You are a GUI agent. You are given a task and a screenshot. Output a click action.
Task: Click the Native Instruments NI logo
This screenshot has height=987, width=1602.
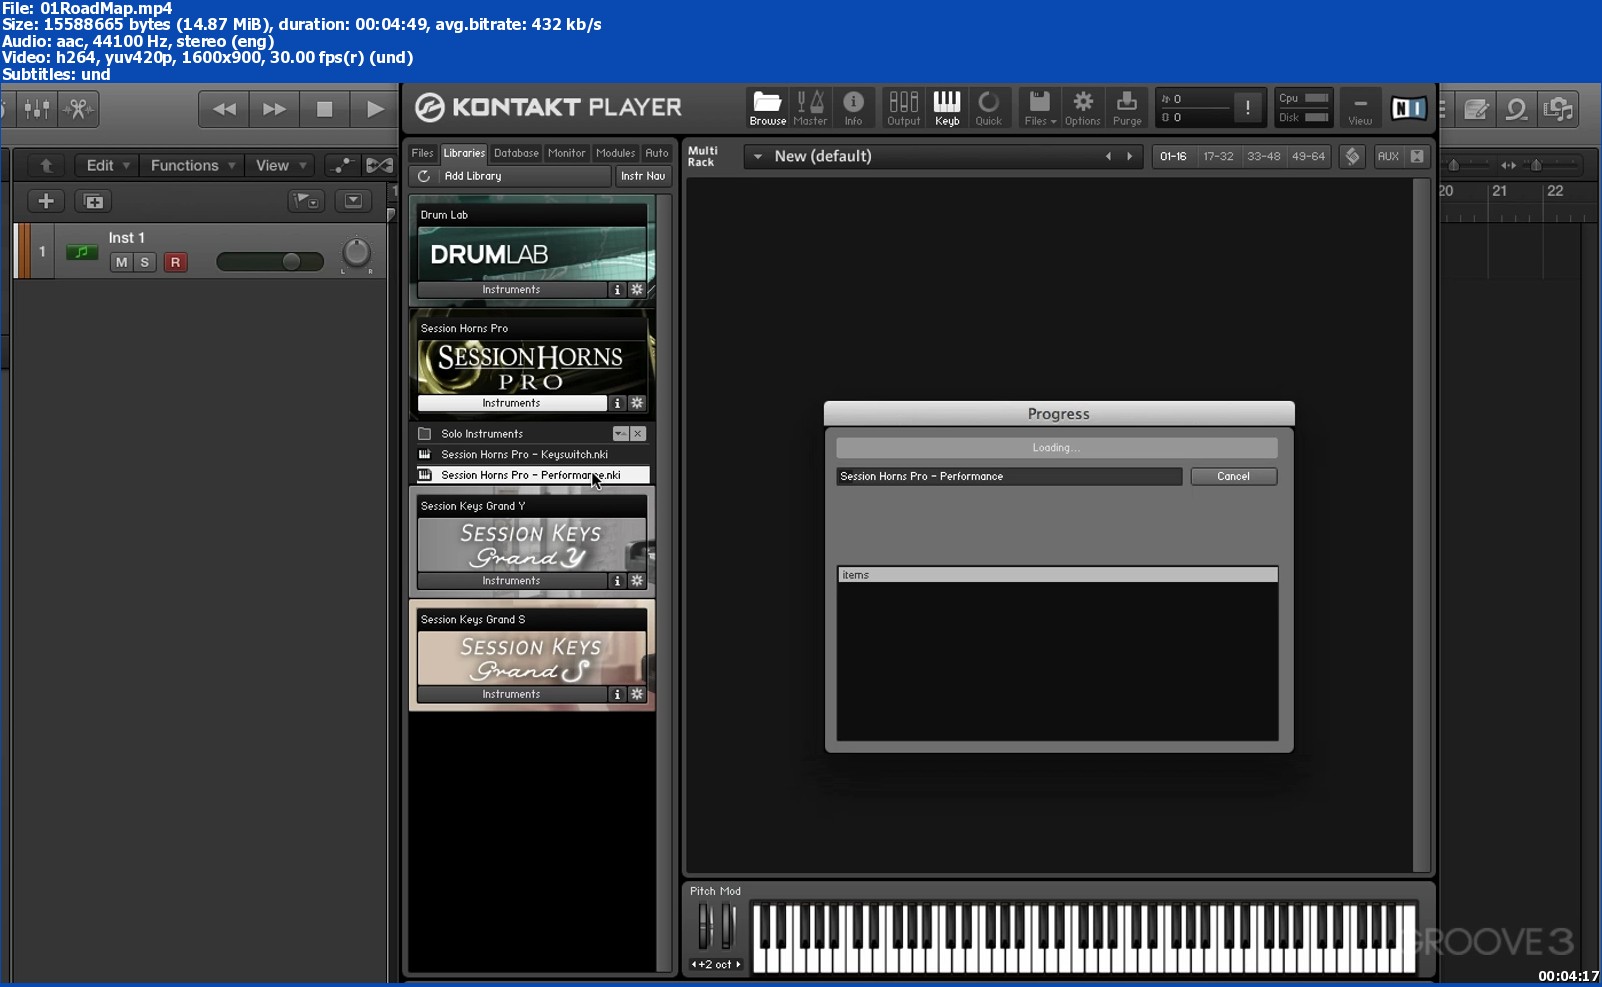pyautogui.click(x=1408, y=108)
